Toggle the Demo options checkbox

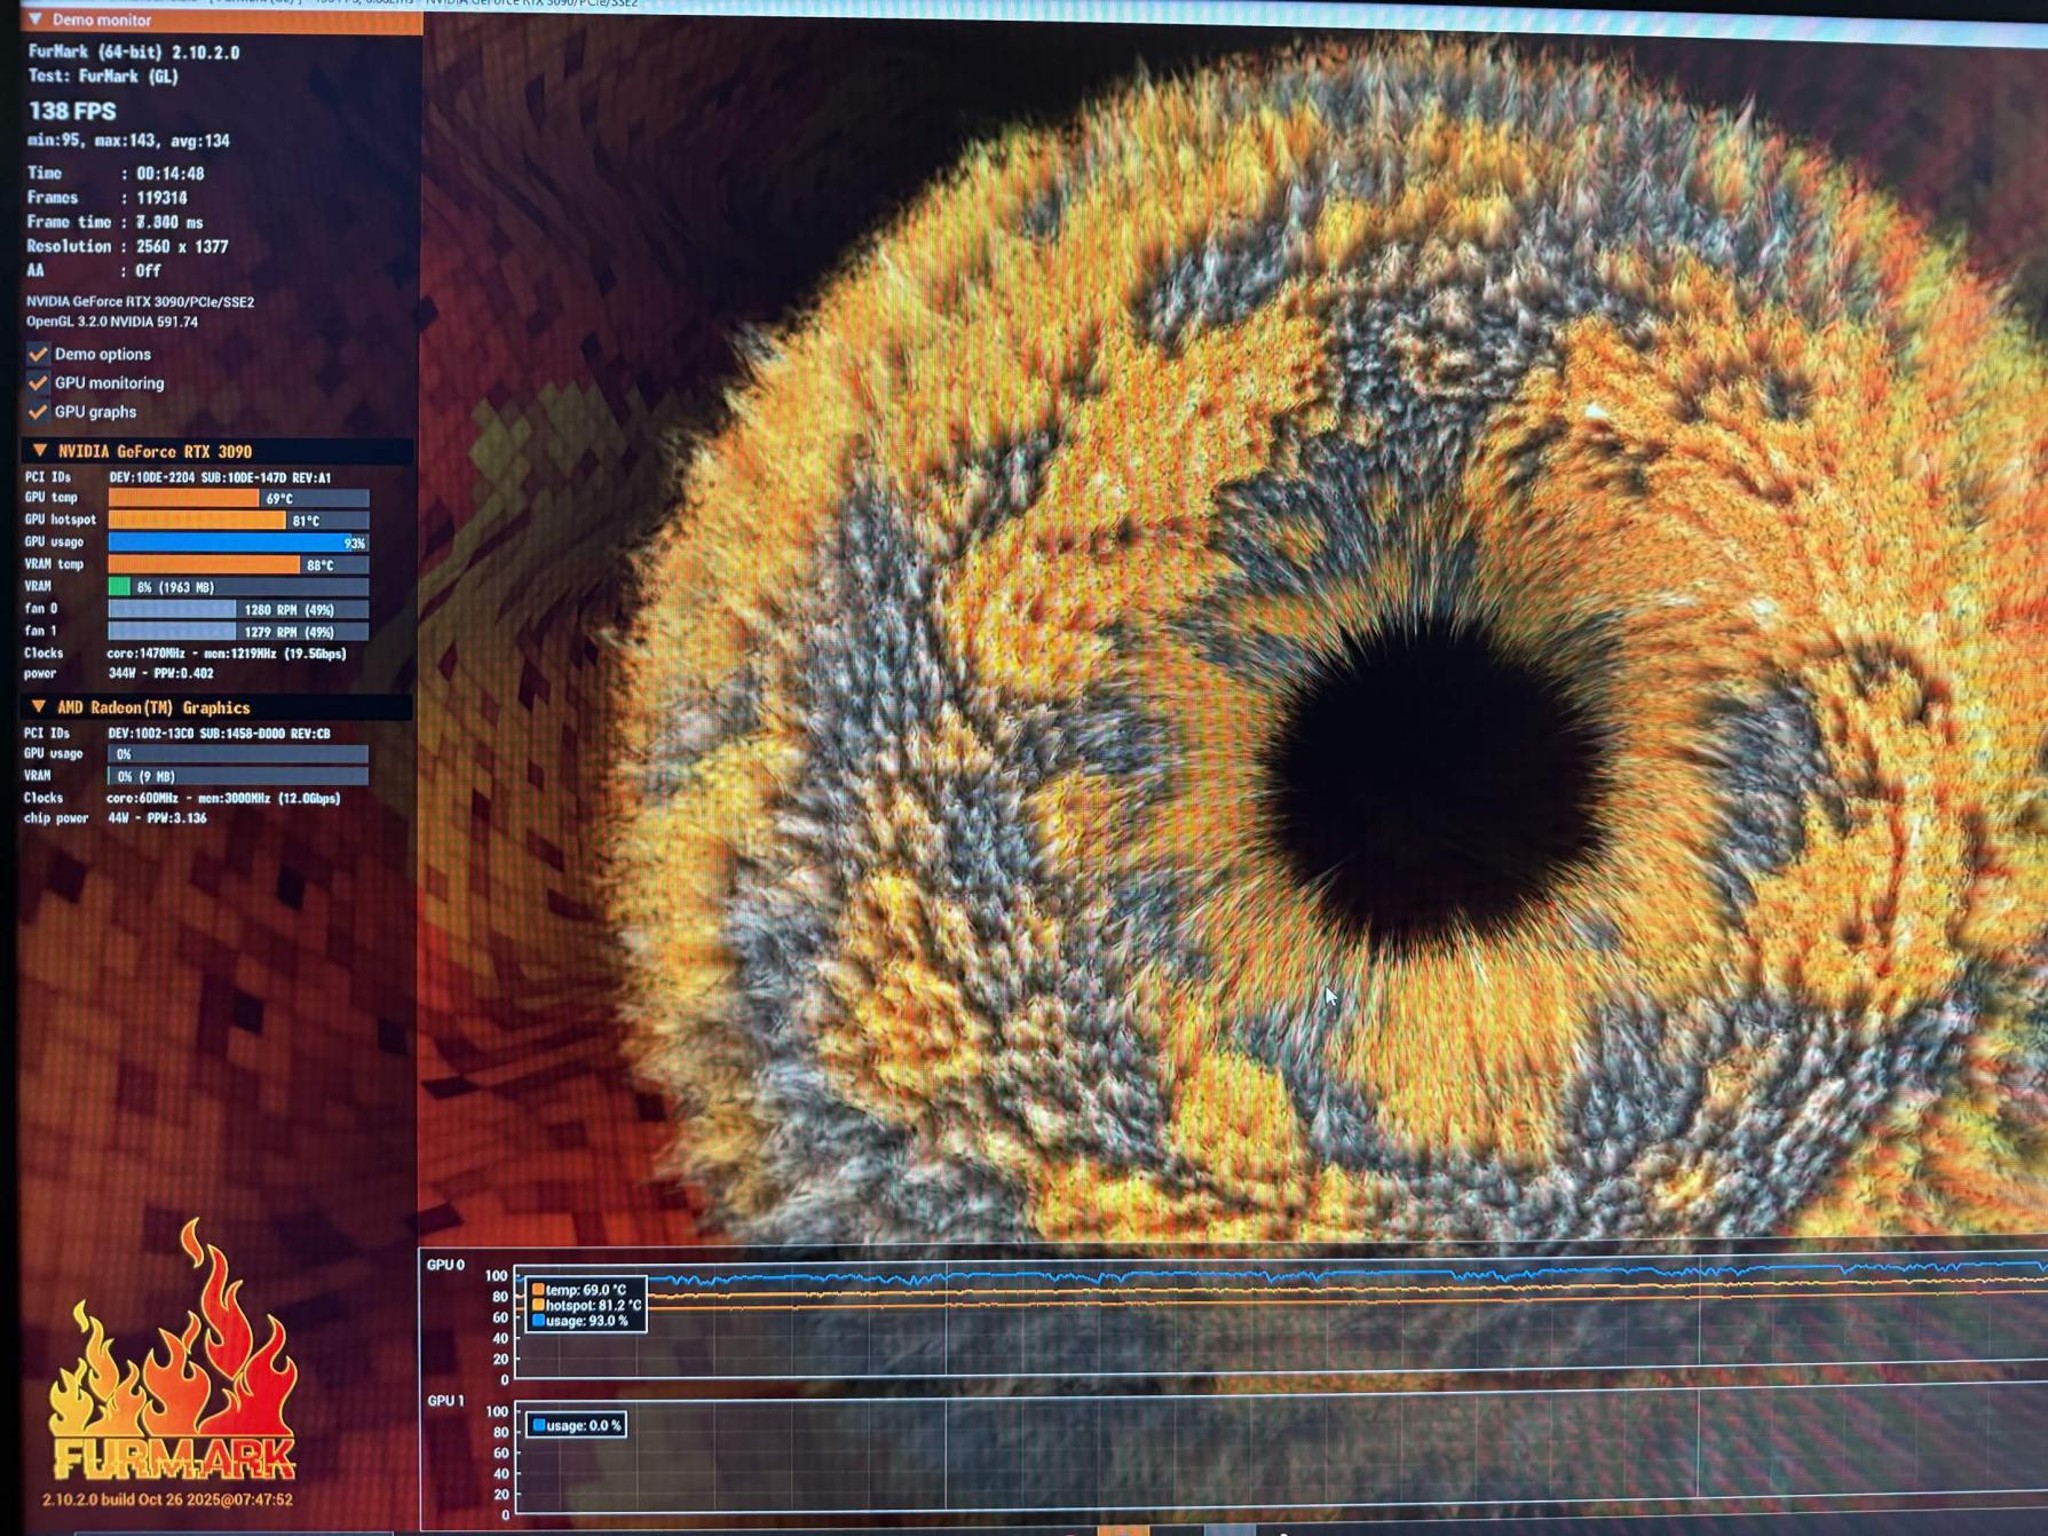(38, 354)
